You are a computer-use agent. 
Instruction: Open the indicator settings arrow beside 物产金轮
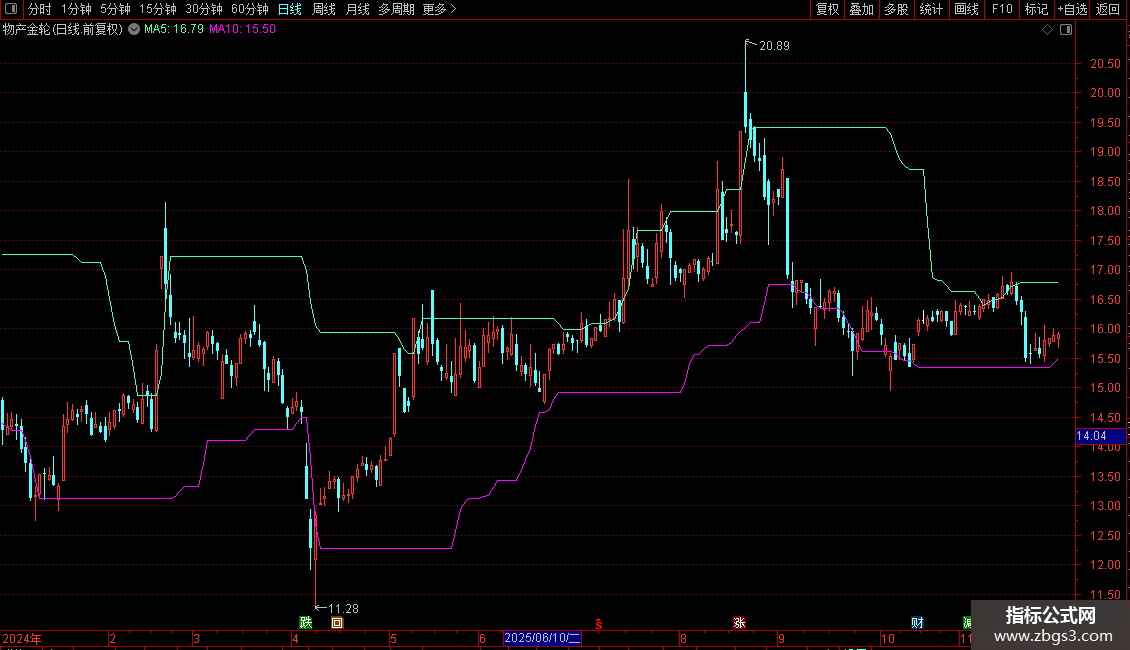coord(134,29)
